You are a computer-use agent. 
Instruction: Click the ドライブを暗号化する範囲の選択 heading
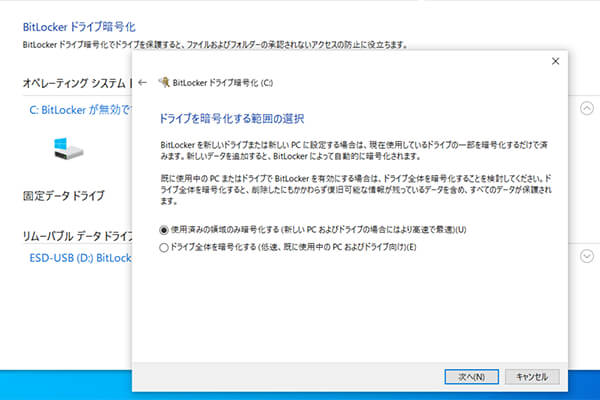point(232,119)
